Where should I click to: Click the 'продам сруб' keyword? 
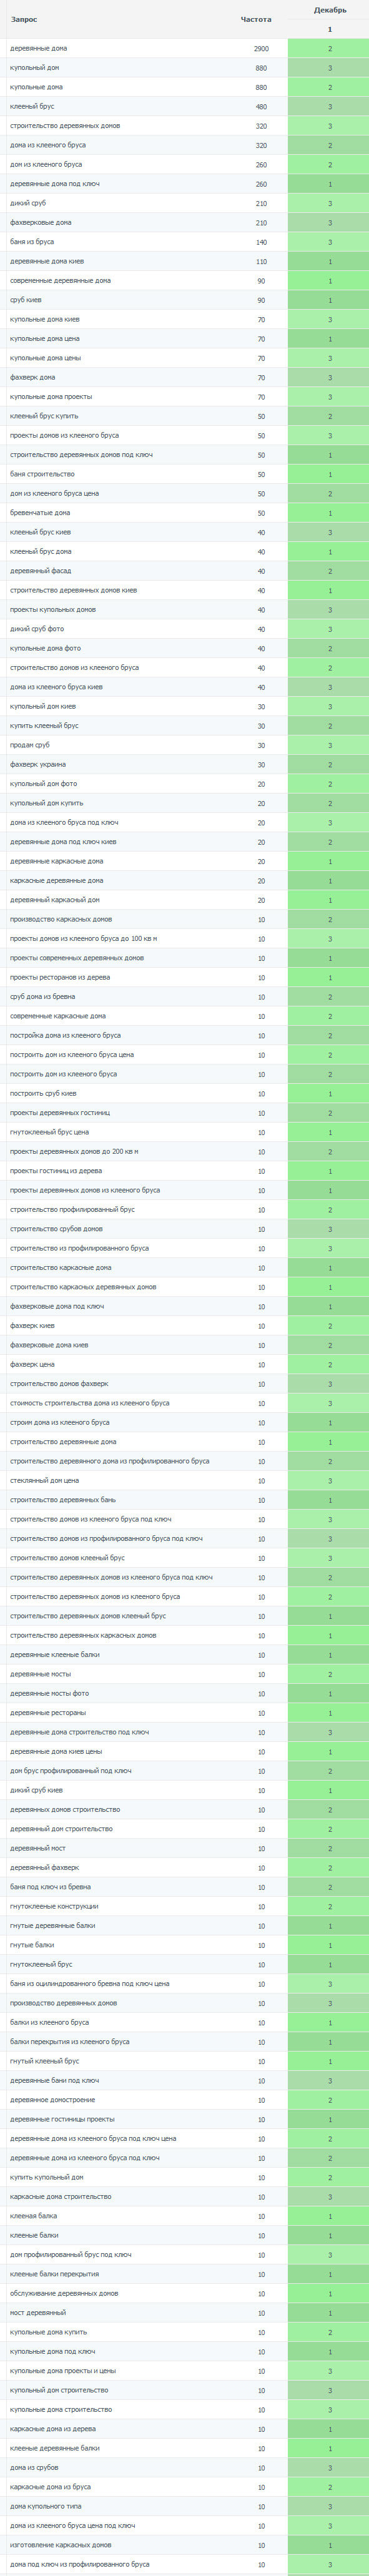pyautogui.click(x=30, y=745)
